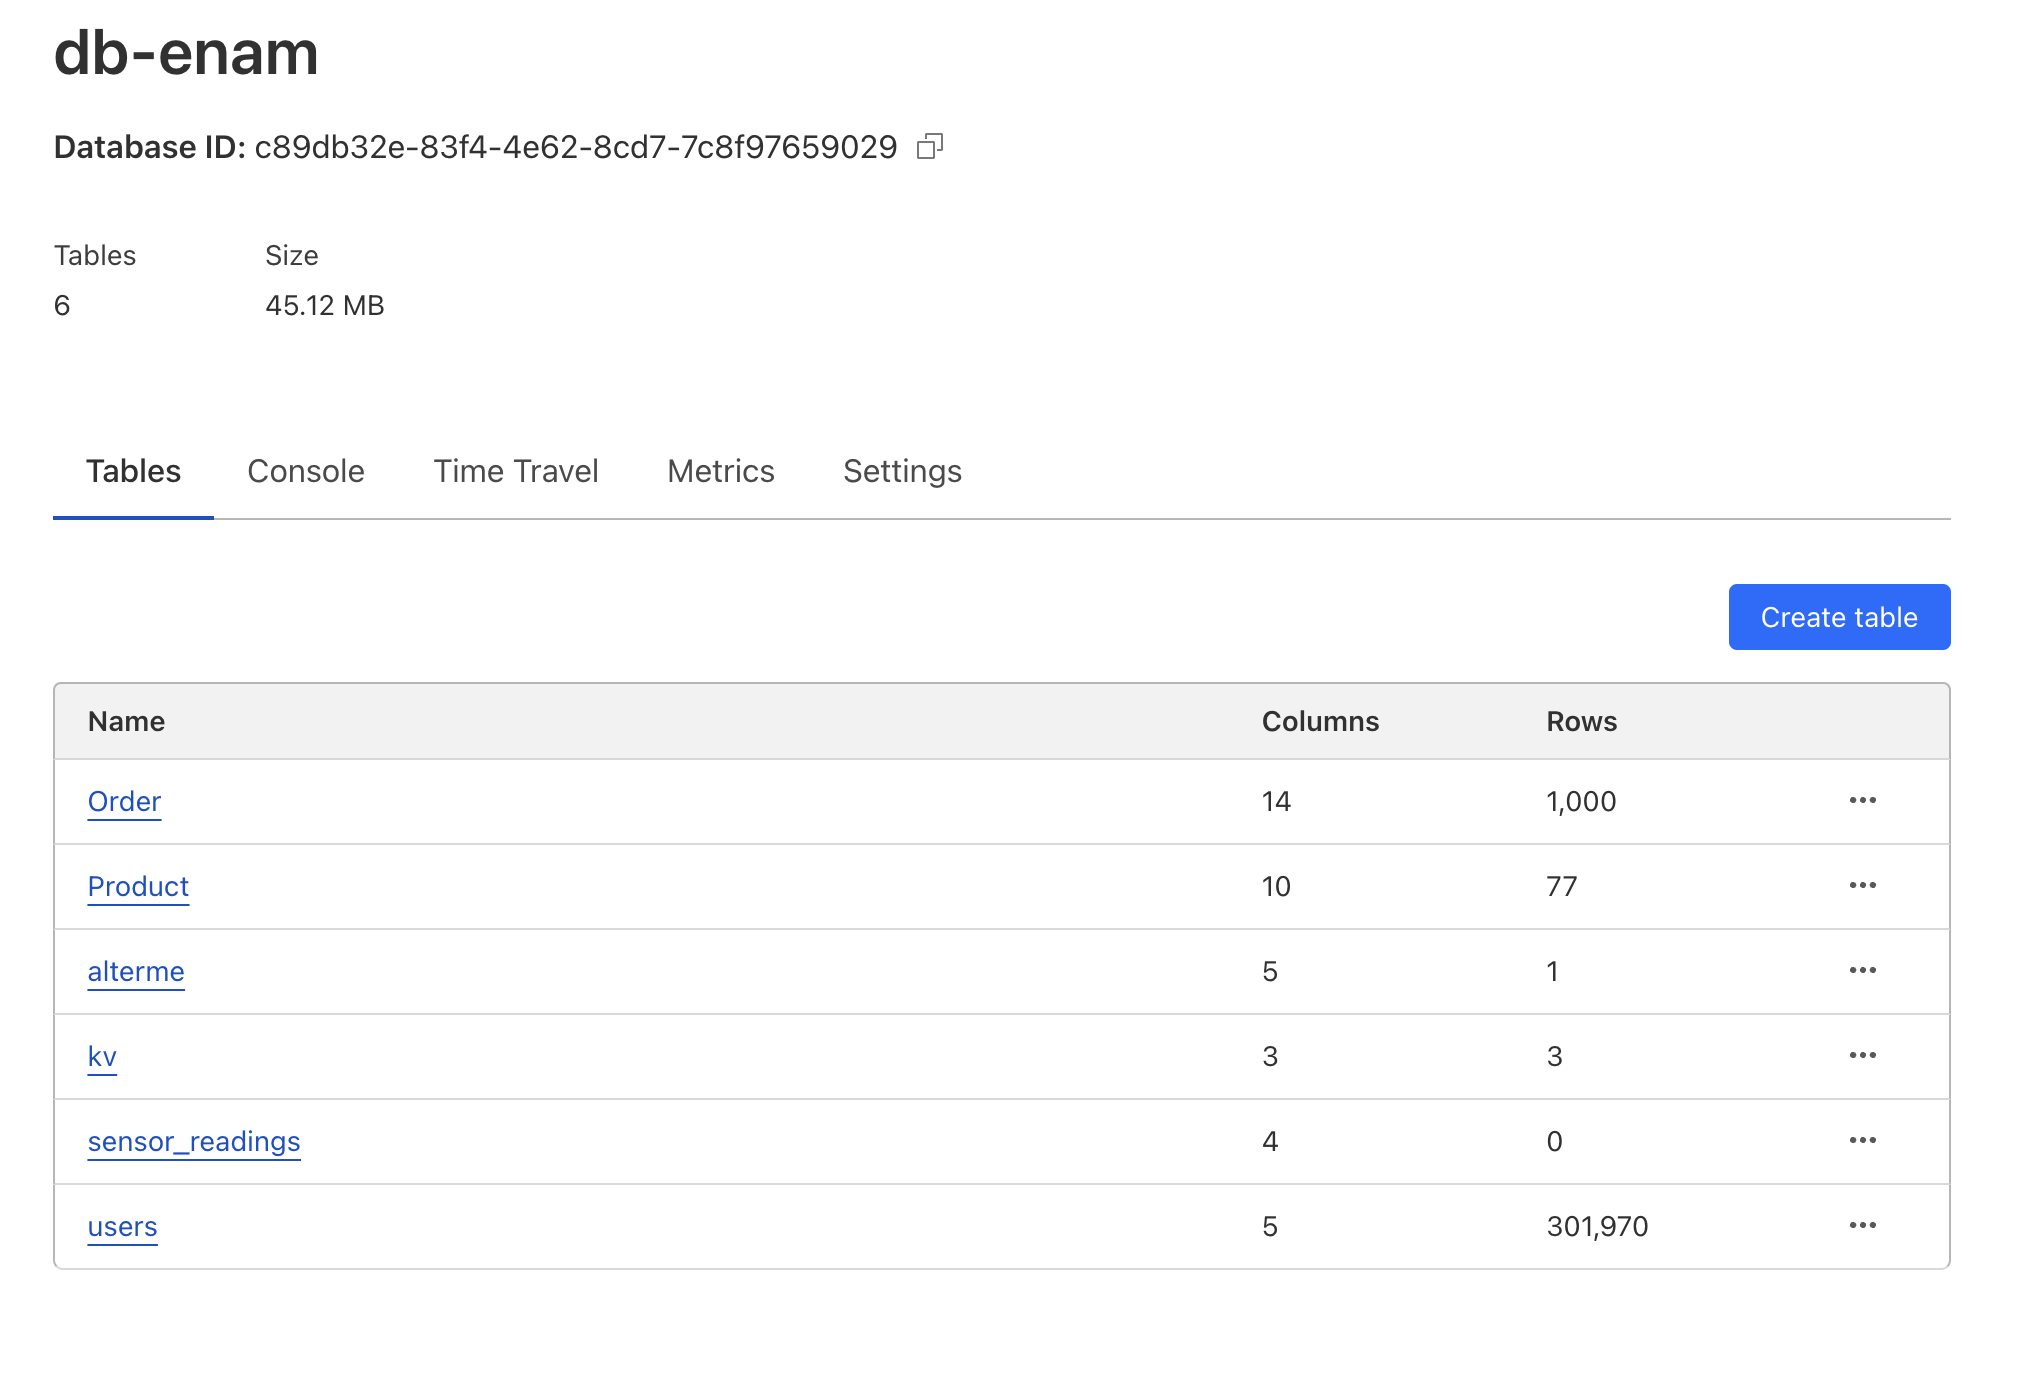Screen dimensions: 2020x1394
Task: Open the users table link
Action: point(122,1227)
